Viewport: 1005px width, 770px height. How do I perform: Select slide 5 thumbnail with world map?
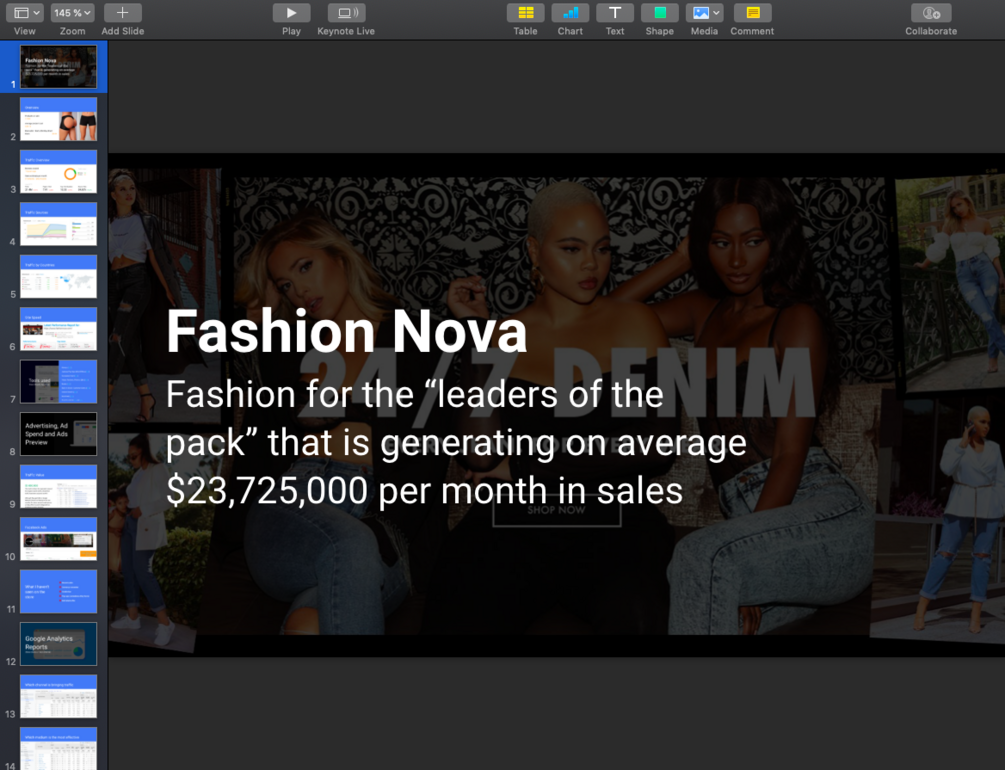point(58,276)
